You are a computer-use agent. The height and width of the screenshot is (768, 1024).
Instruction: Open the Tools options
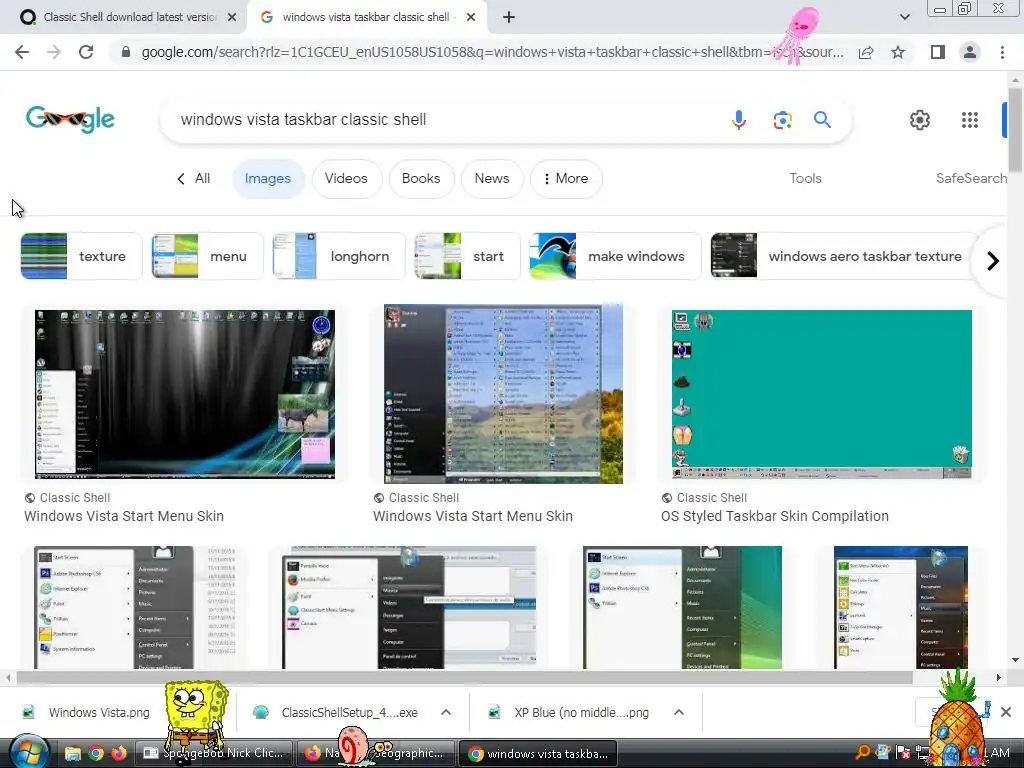pyautogui.click(x=805, y=178)
